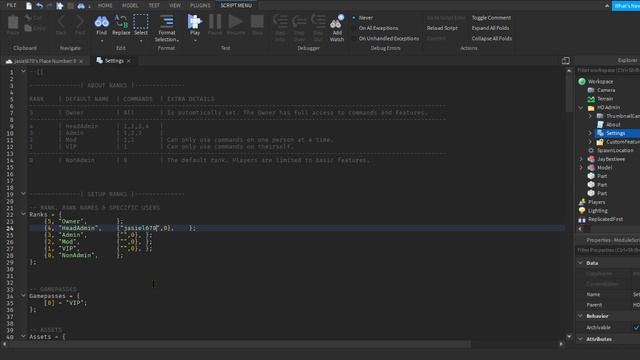Switch to the MODEL ribbon tab
Screen dimensions: 640x360
pos(130,5)
